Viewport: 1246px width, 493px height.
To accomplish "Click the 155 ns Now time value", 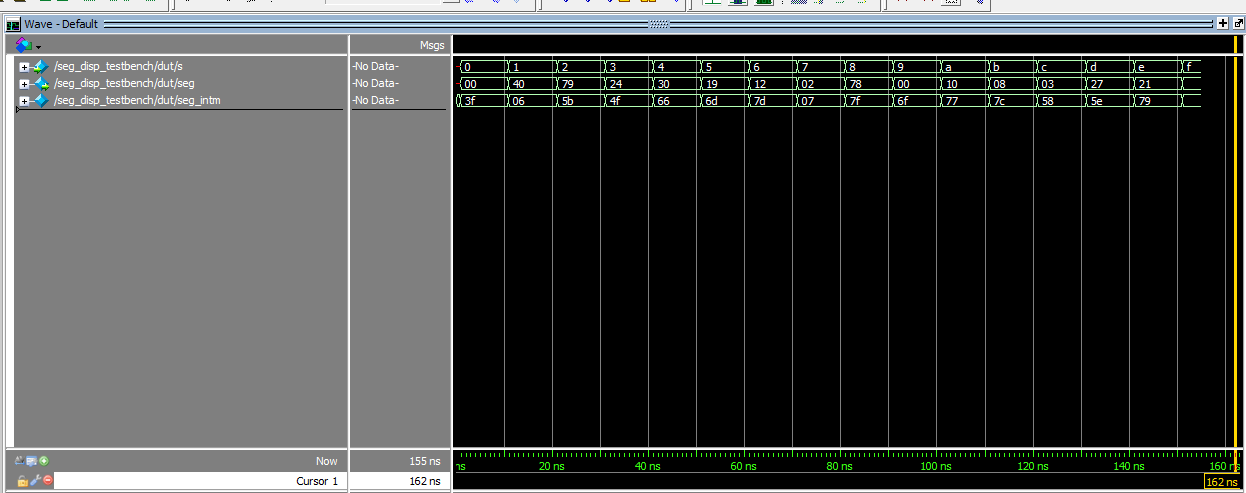I will [425, 461].
